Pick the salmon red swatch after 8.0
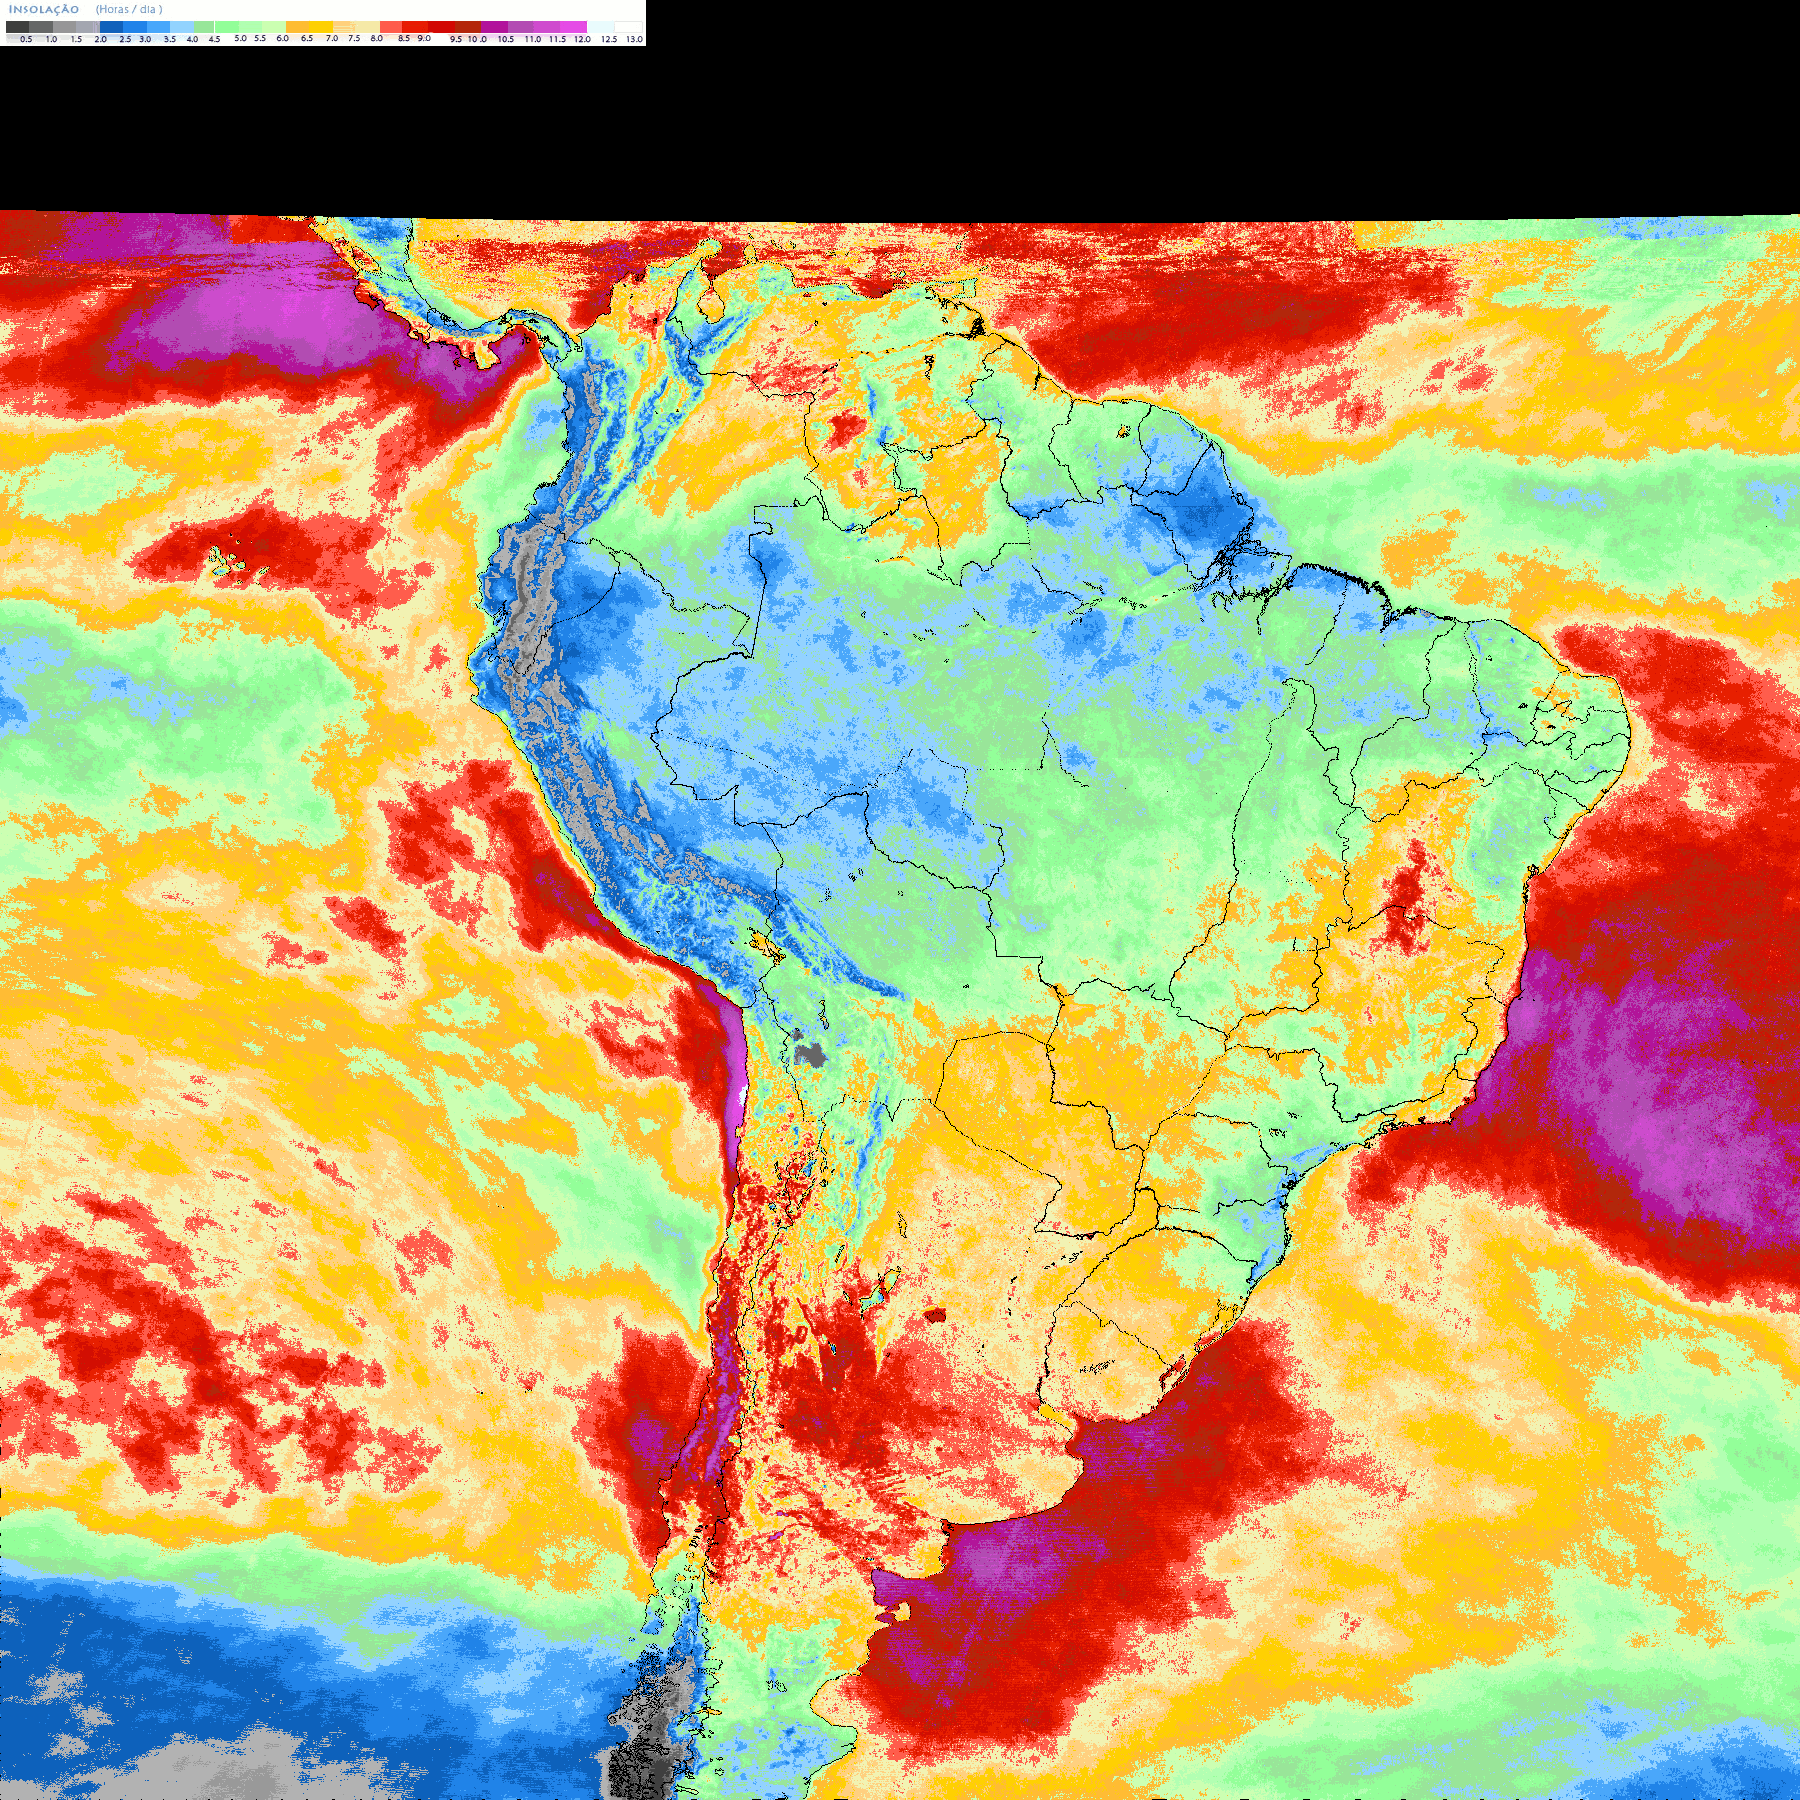The height and width of the screenshot is (1800, 1800). point(391,27)
